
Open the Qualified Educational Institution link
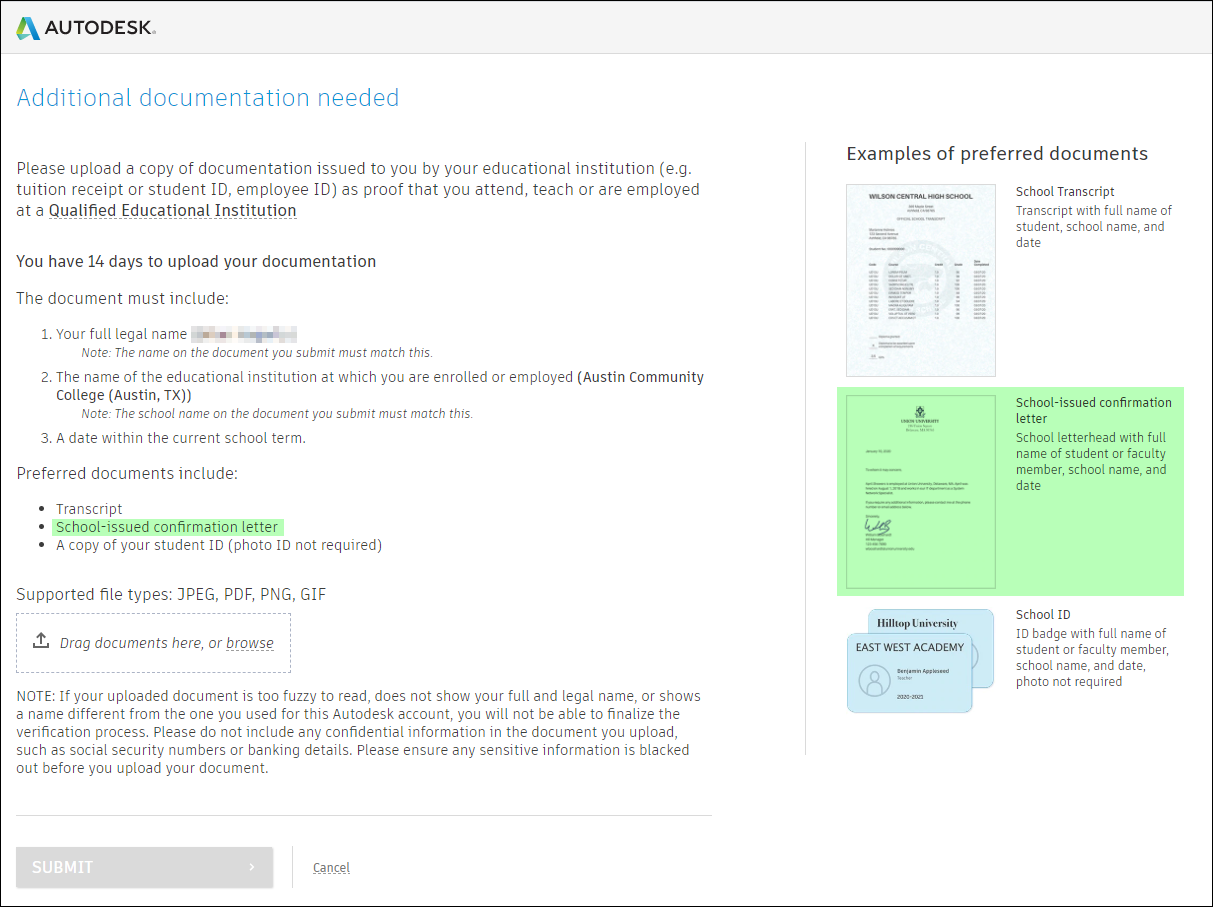[x=172, y=211]
